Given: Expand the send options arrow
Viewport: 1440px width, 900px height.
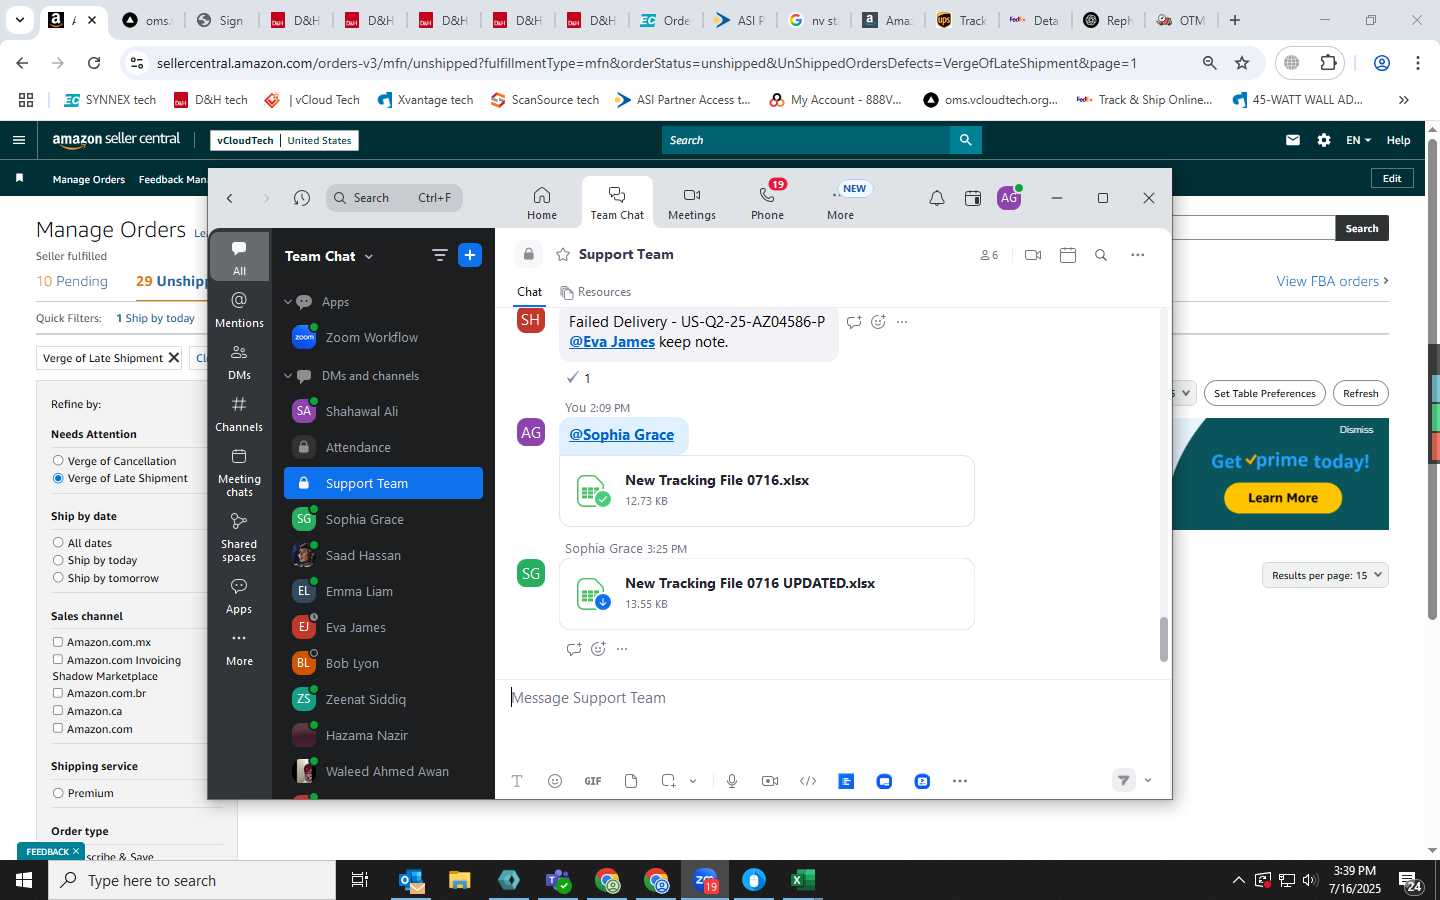Looking at the screenshot, I should pos(1148,781).
